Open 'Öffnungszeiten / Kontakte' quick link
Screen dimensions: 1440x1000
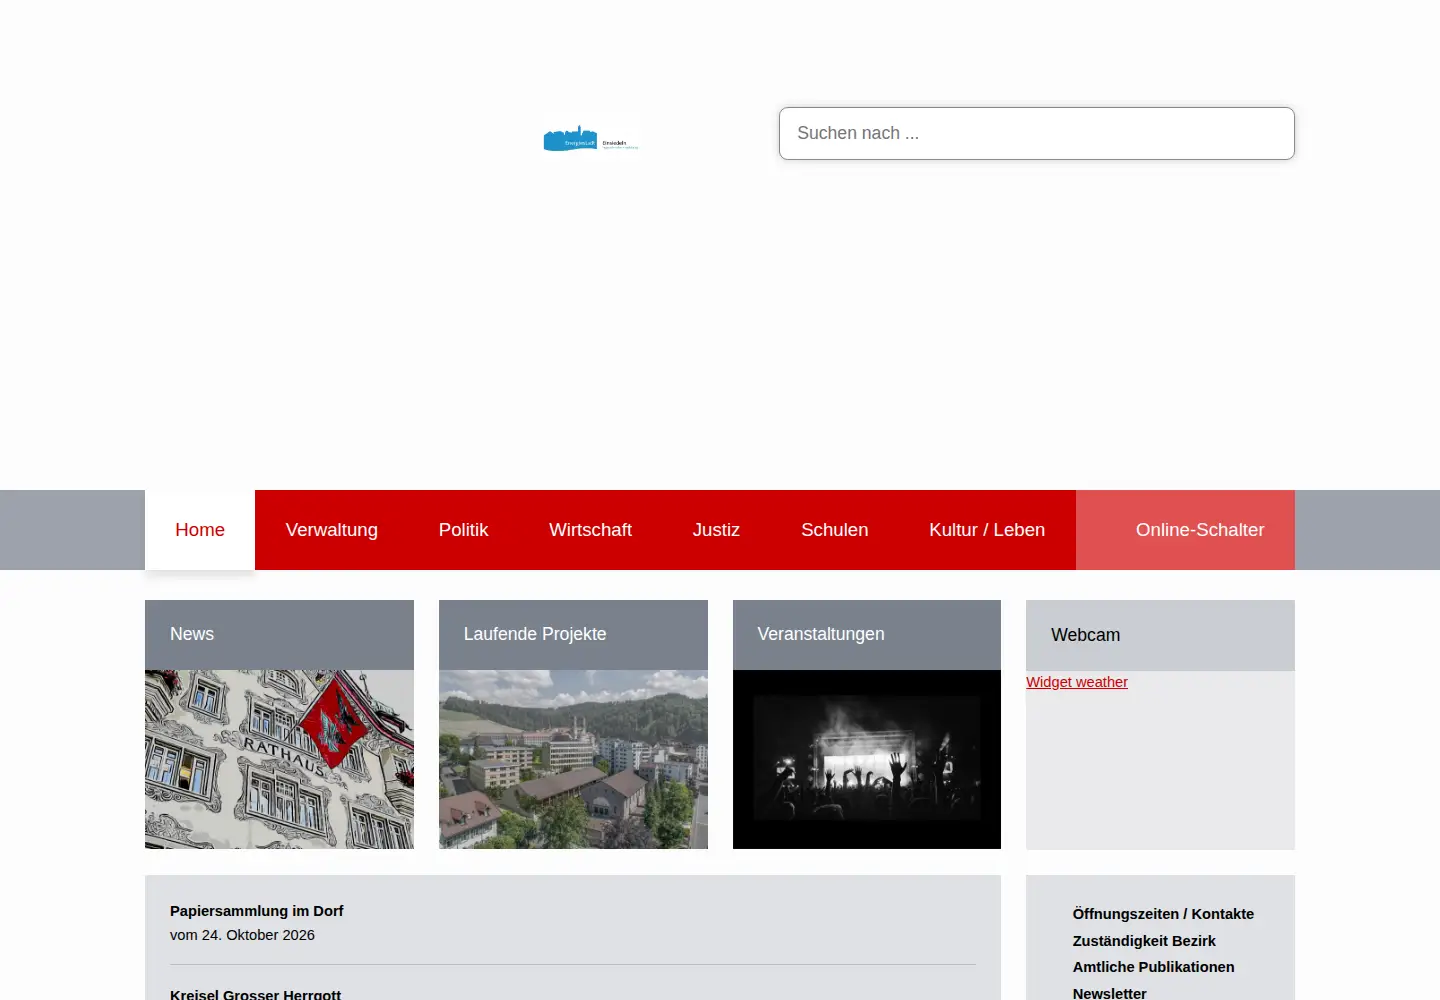1163,914
